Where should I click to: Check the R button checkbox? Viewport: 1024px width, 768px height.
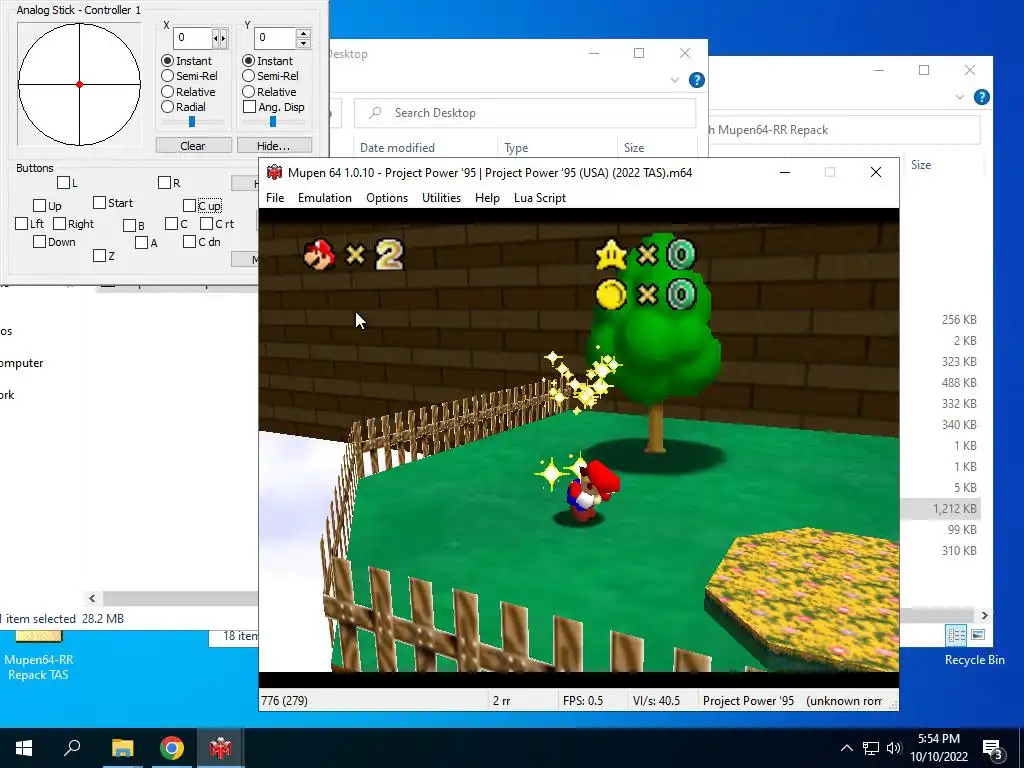pyautogui.click(x=164, y=183)
